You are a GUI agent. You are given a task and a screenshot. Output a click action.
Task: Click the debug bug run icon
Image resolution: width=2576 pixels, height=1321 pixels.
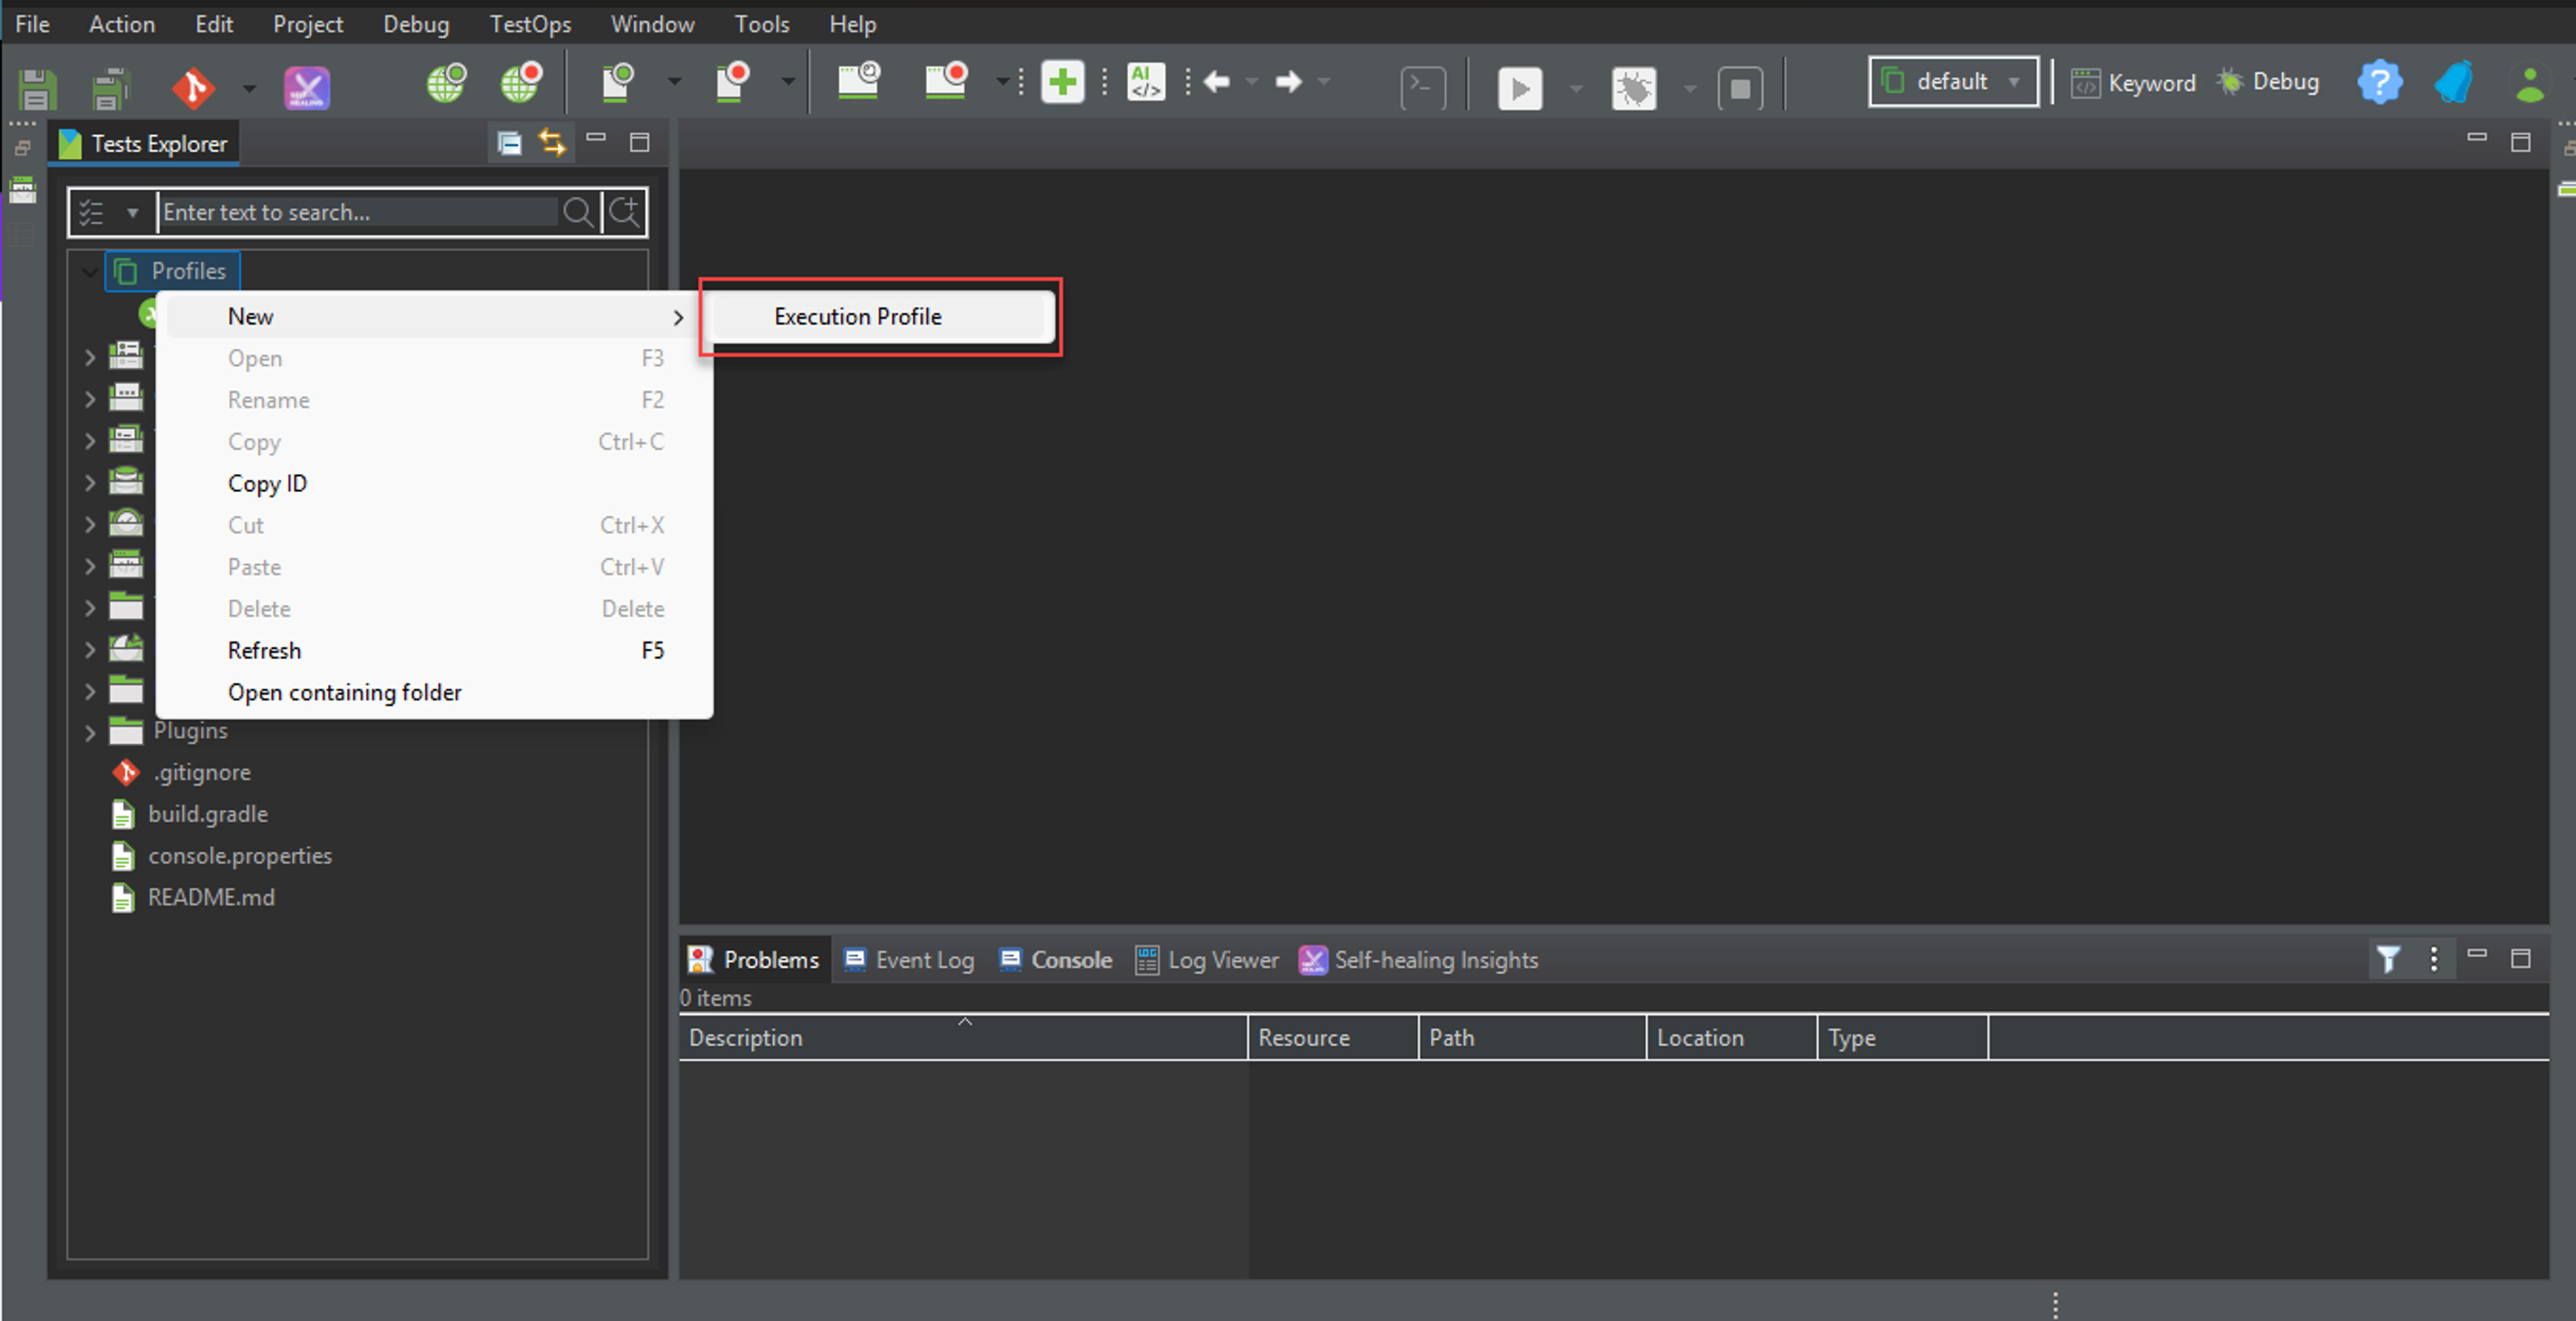pyautogui.click(x=1633, y=88)
